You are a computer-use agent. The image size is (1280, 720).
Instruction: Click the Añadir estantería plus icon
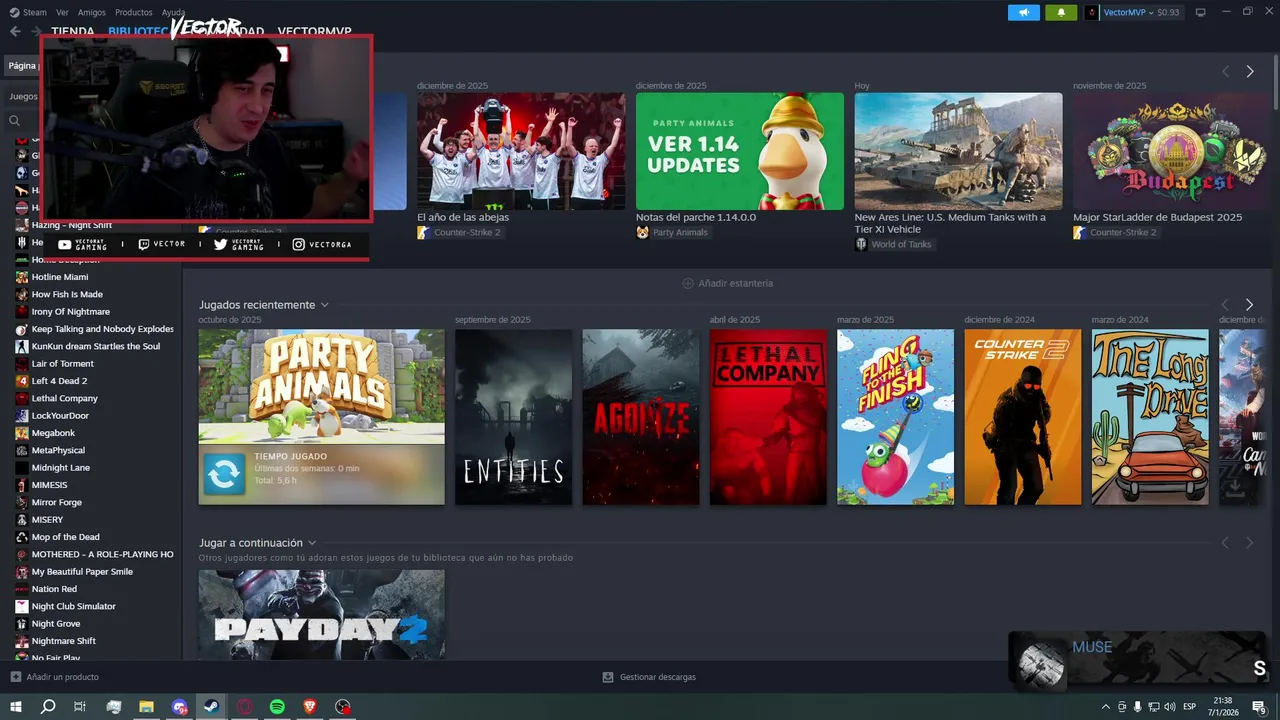tap(688, 283)
